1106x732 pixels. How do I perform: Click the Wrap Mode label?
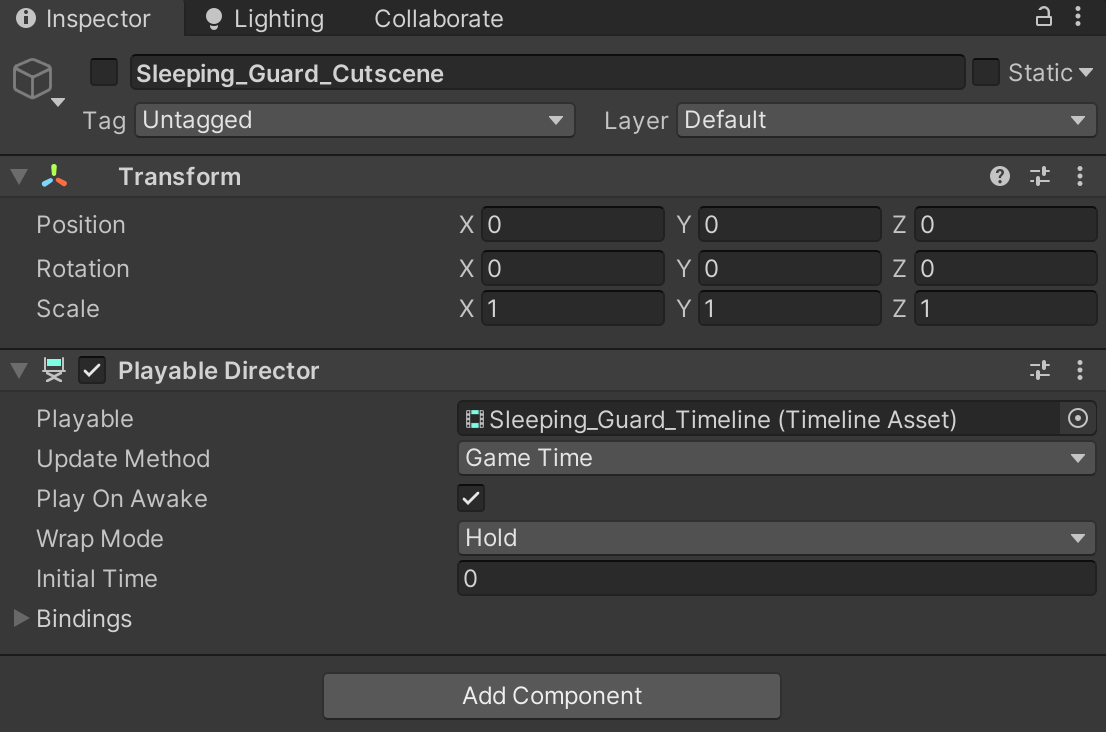pyautogui.click(x=100, y=538)
